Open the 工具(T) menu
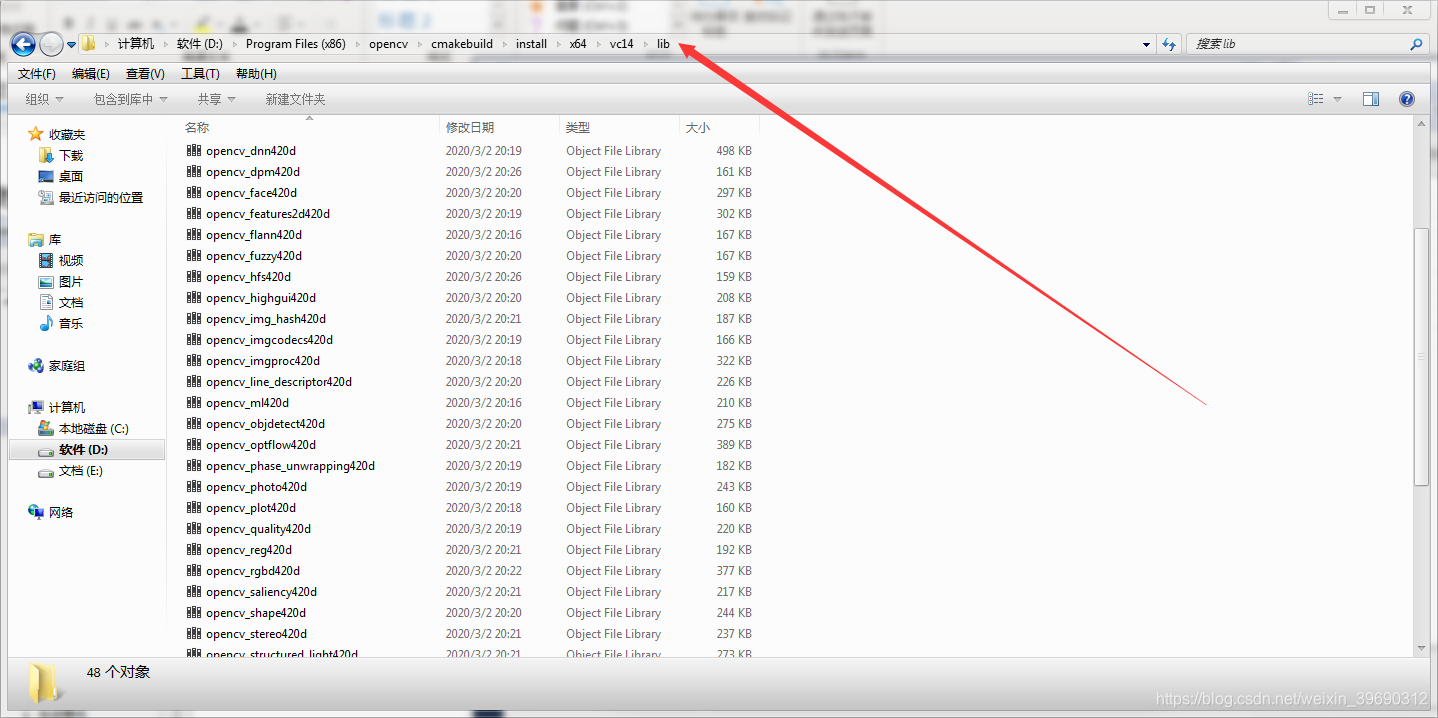 click(x=200, y=74)
